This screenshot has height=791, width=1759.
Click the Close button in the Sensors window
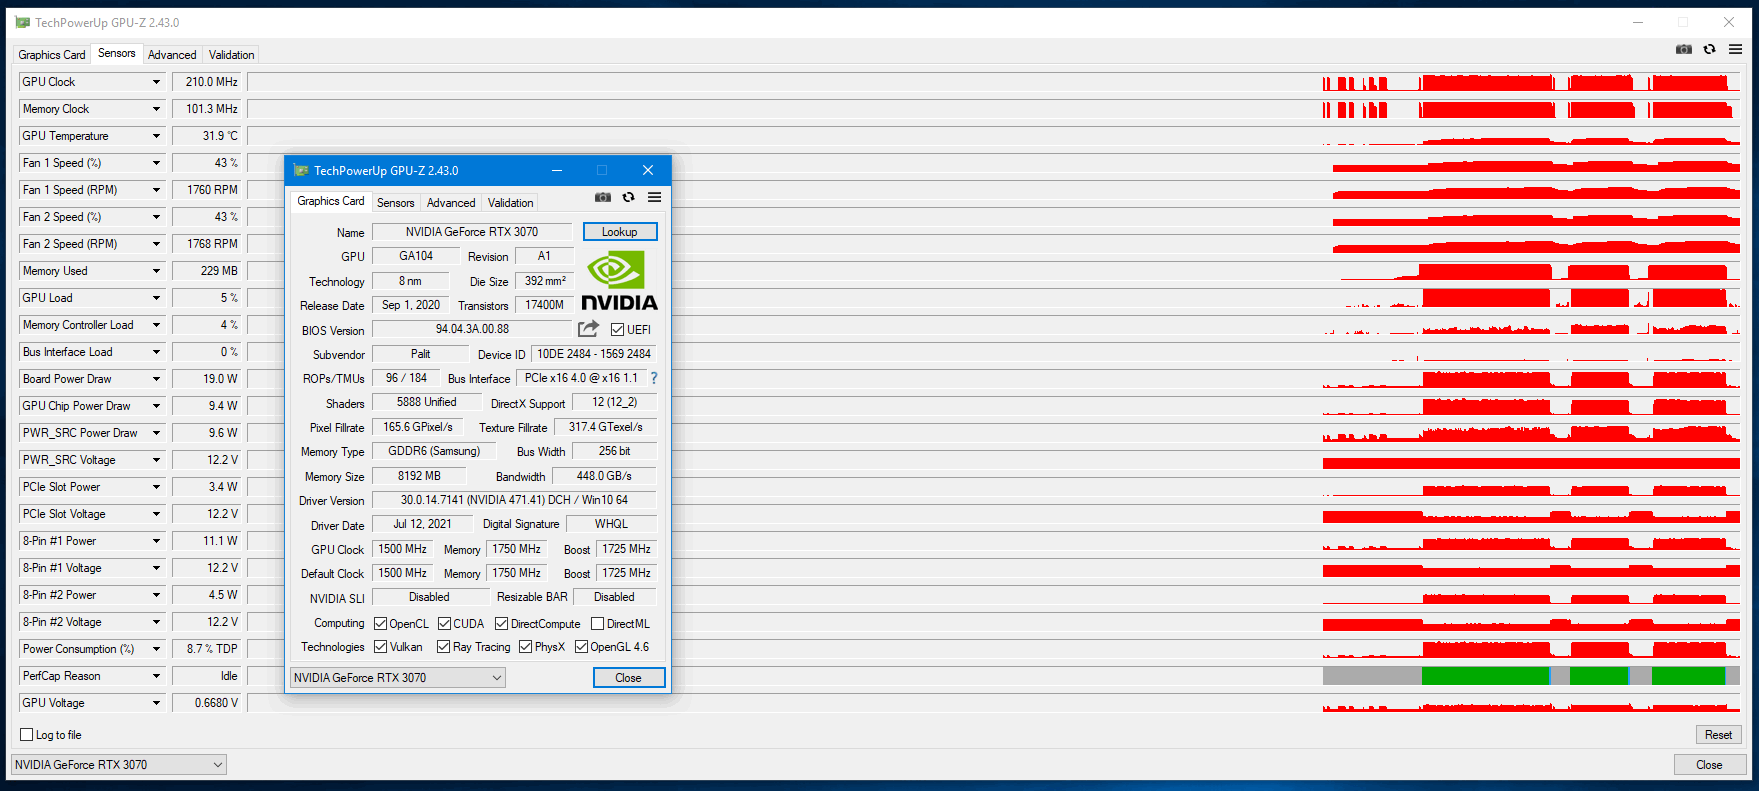[x=1709, y=765]
